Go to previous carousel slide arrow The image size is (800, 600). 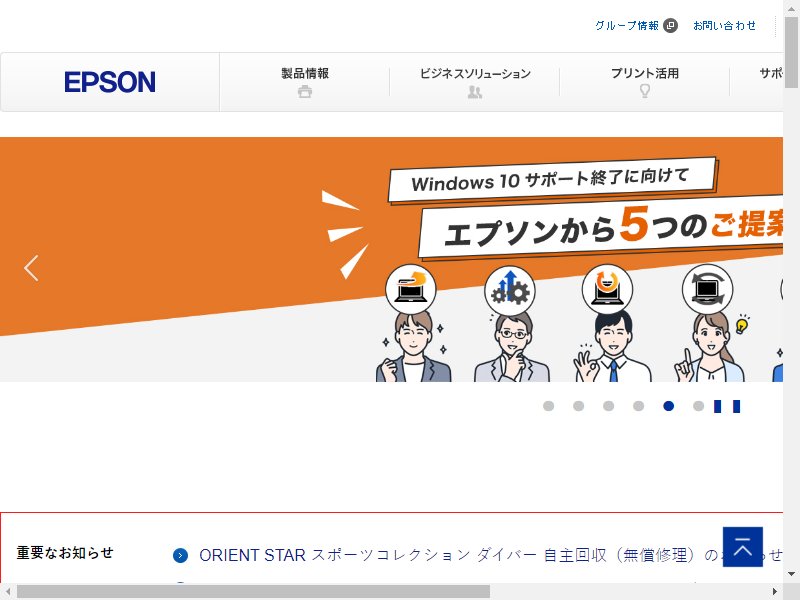pos(31,268)
